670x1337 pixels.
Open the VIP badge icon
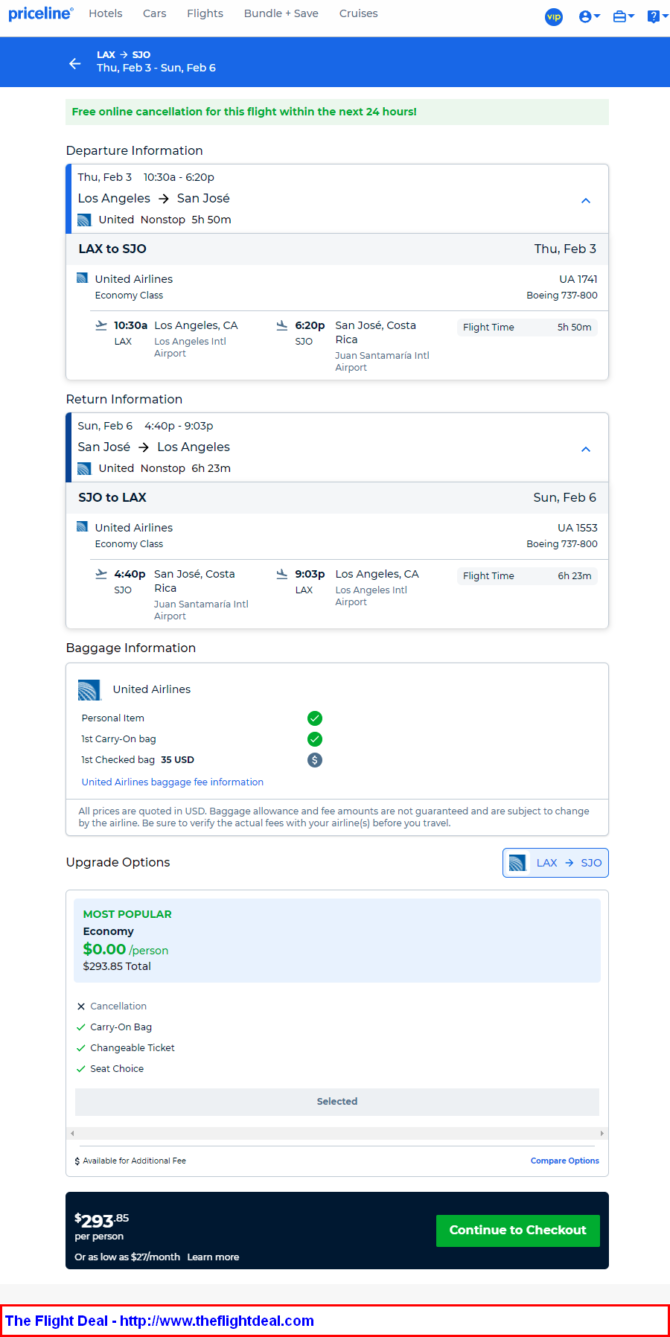click(x=554, y=16)
